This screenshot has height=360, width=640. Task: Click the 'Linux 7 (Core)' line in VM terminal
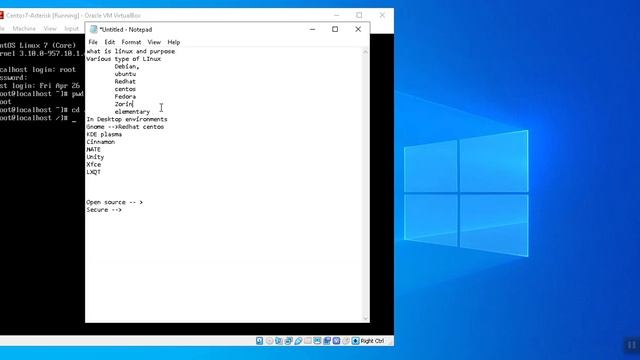pyautogui.click(x=38, y=45)
